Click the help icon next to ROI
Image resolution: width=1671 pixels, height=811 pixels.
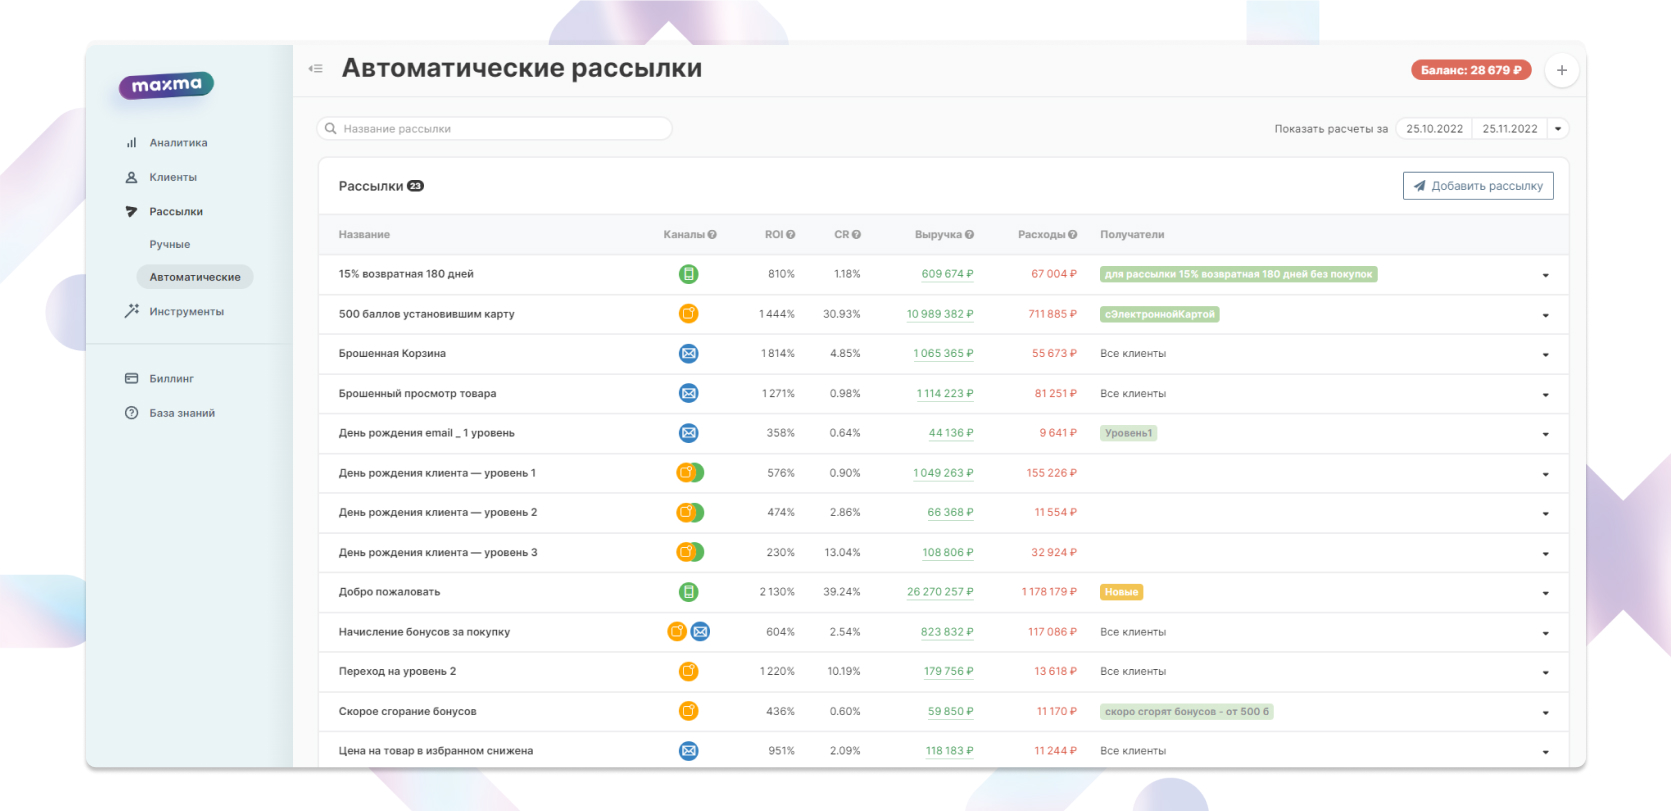pyautogui.click(x=791, y=235)
